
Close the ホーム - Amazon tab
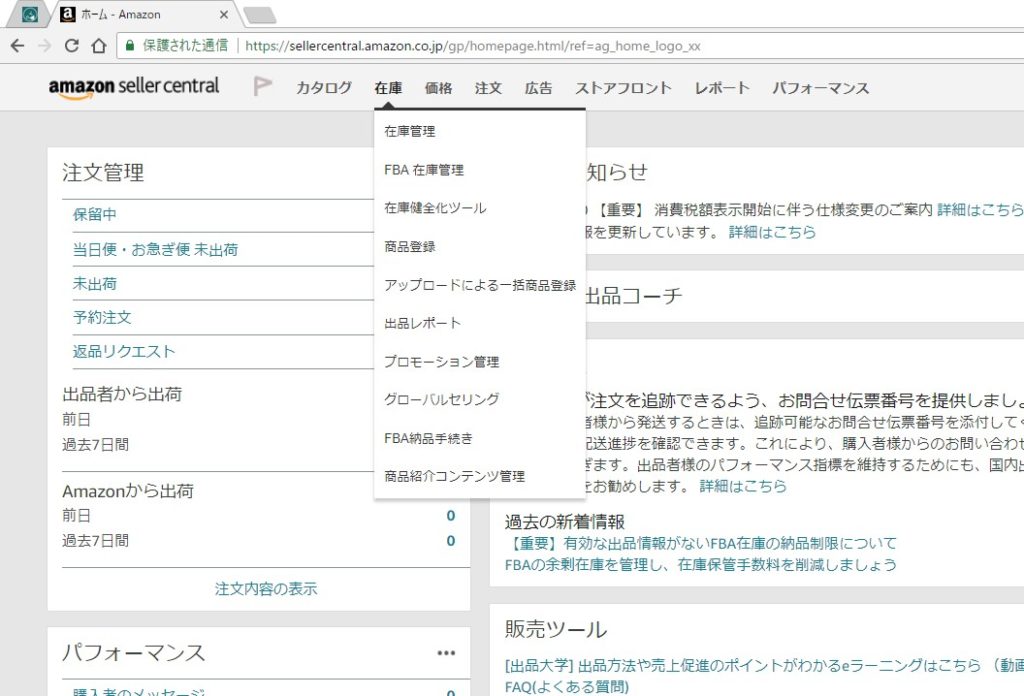tap(223, 14)
